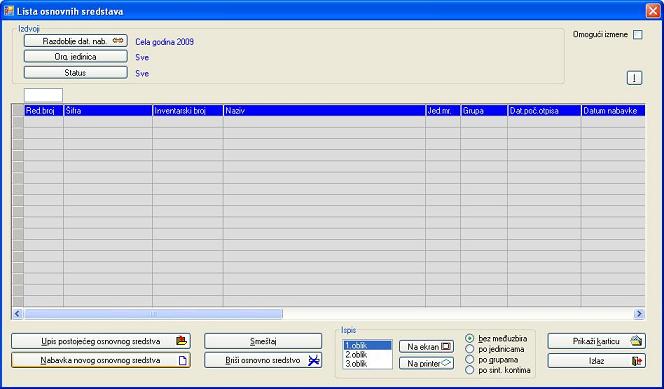
Task: Click the exclamation mark button
Action: pos(634,78)
